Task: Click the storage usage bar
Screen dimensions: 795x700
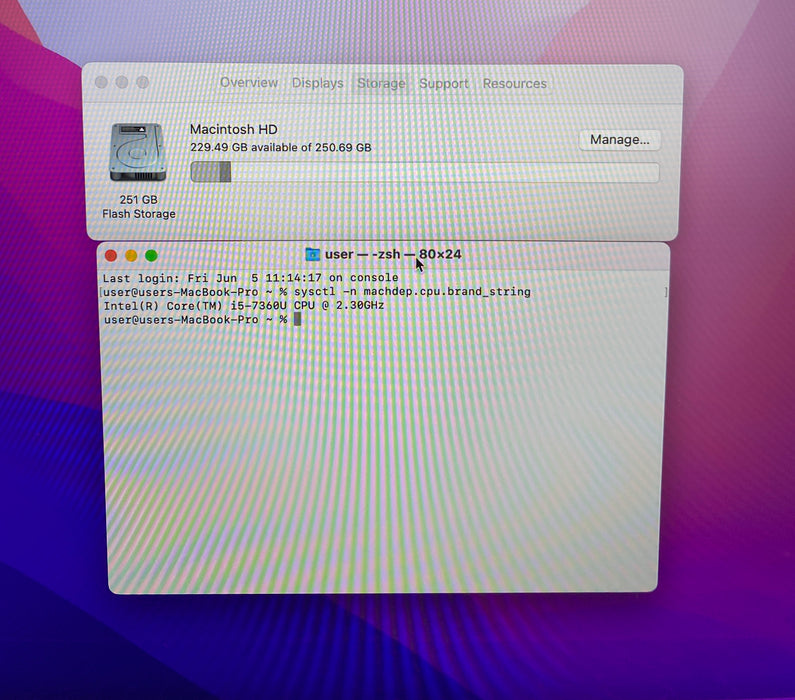Action: (424, 172)
